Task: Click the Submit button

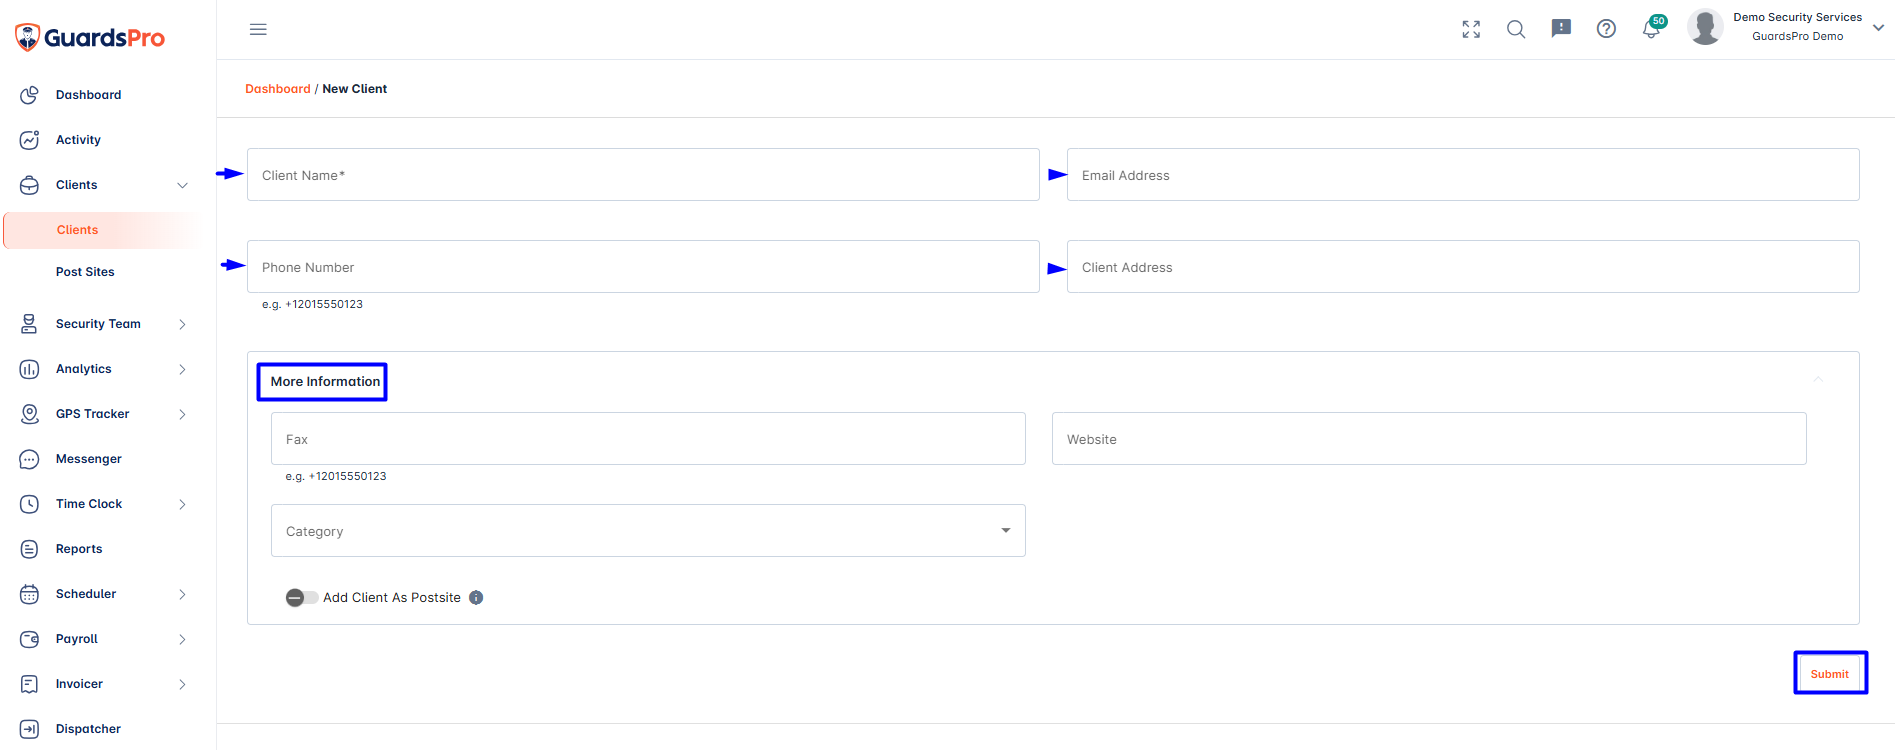Action: pyautogui.click(x=1829, y=674)
